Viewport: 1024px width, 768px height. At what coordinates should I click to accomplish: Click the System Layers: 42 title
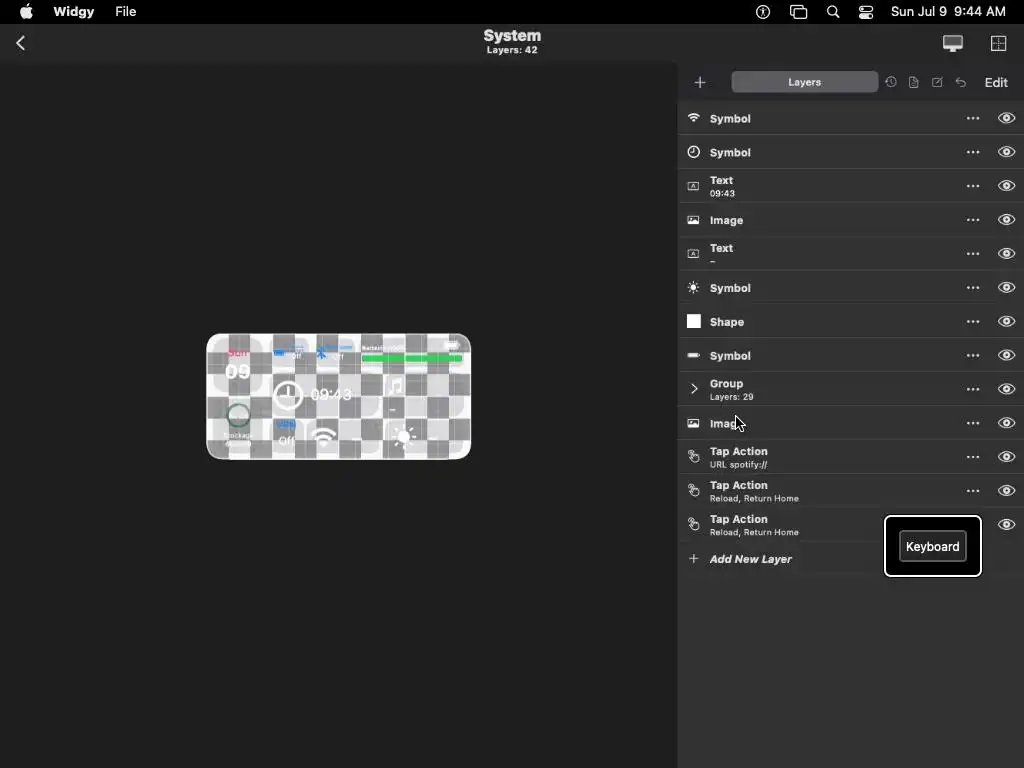[x=512, y=41]
